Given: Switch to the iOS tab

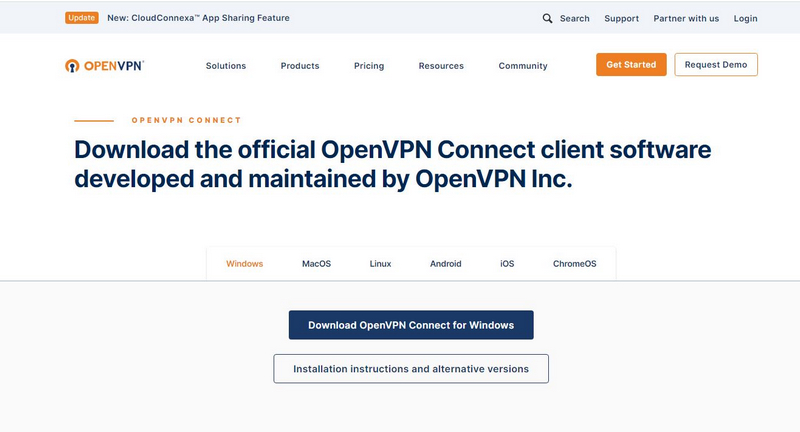Looking at the screenshot, I should tap(507, 264).
